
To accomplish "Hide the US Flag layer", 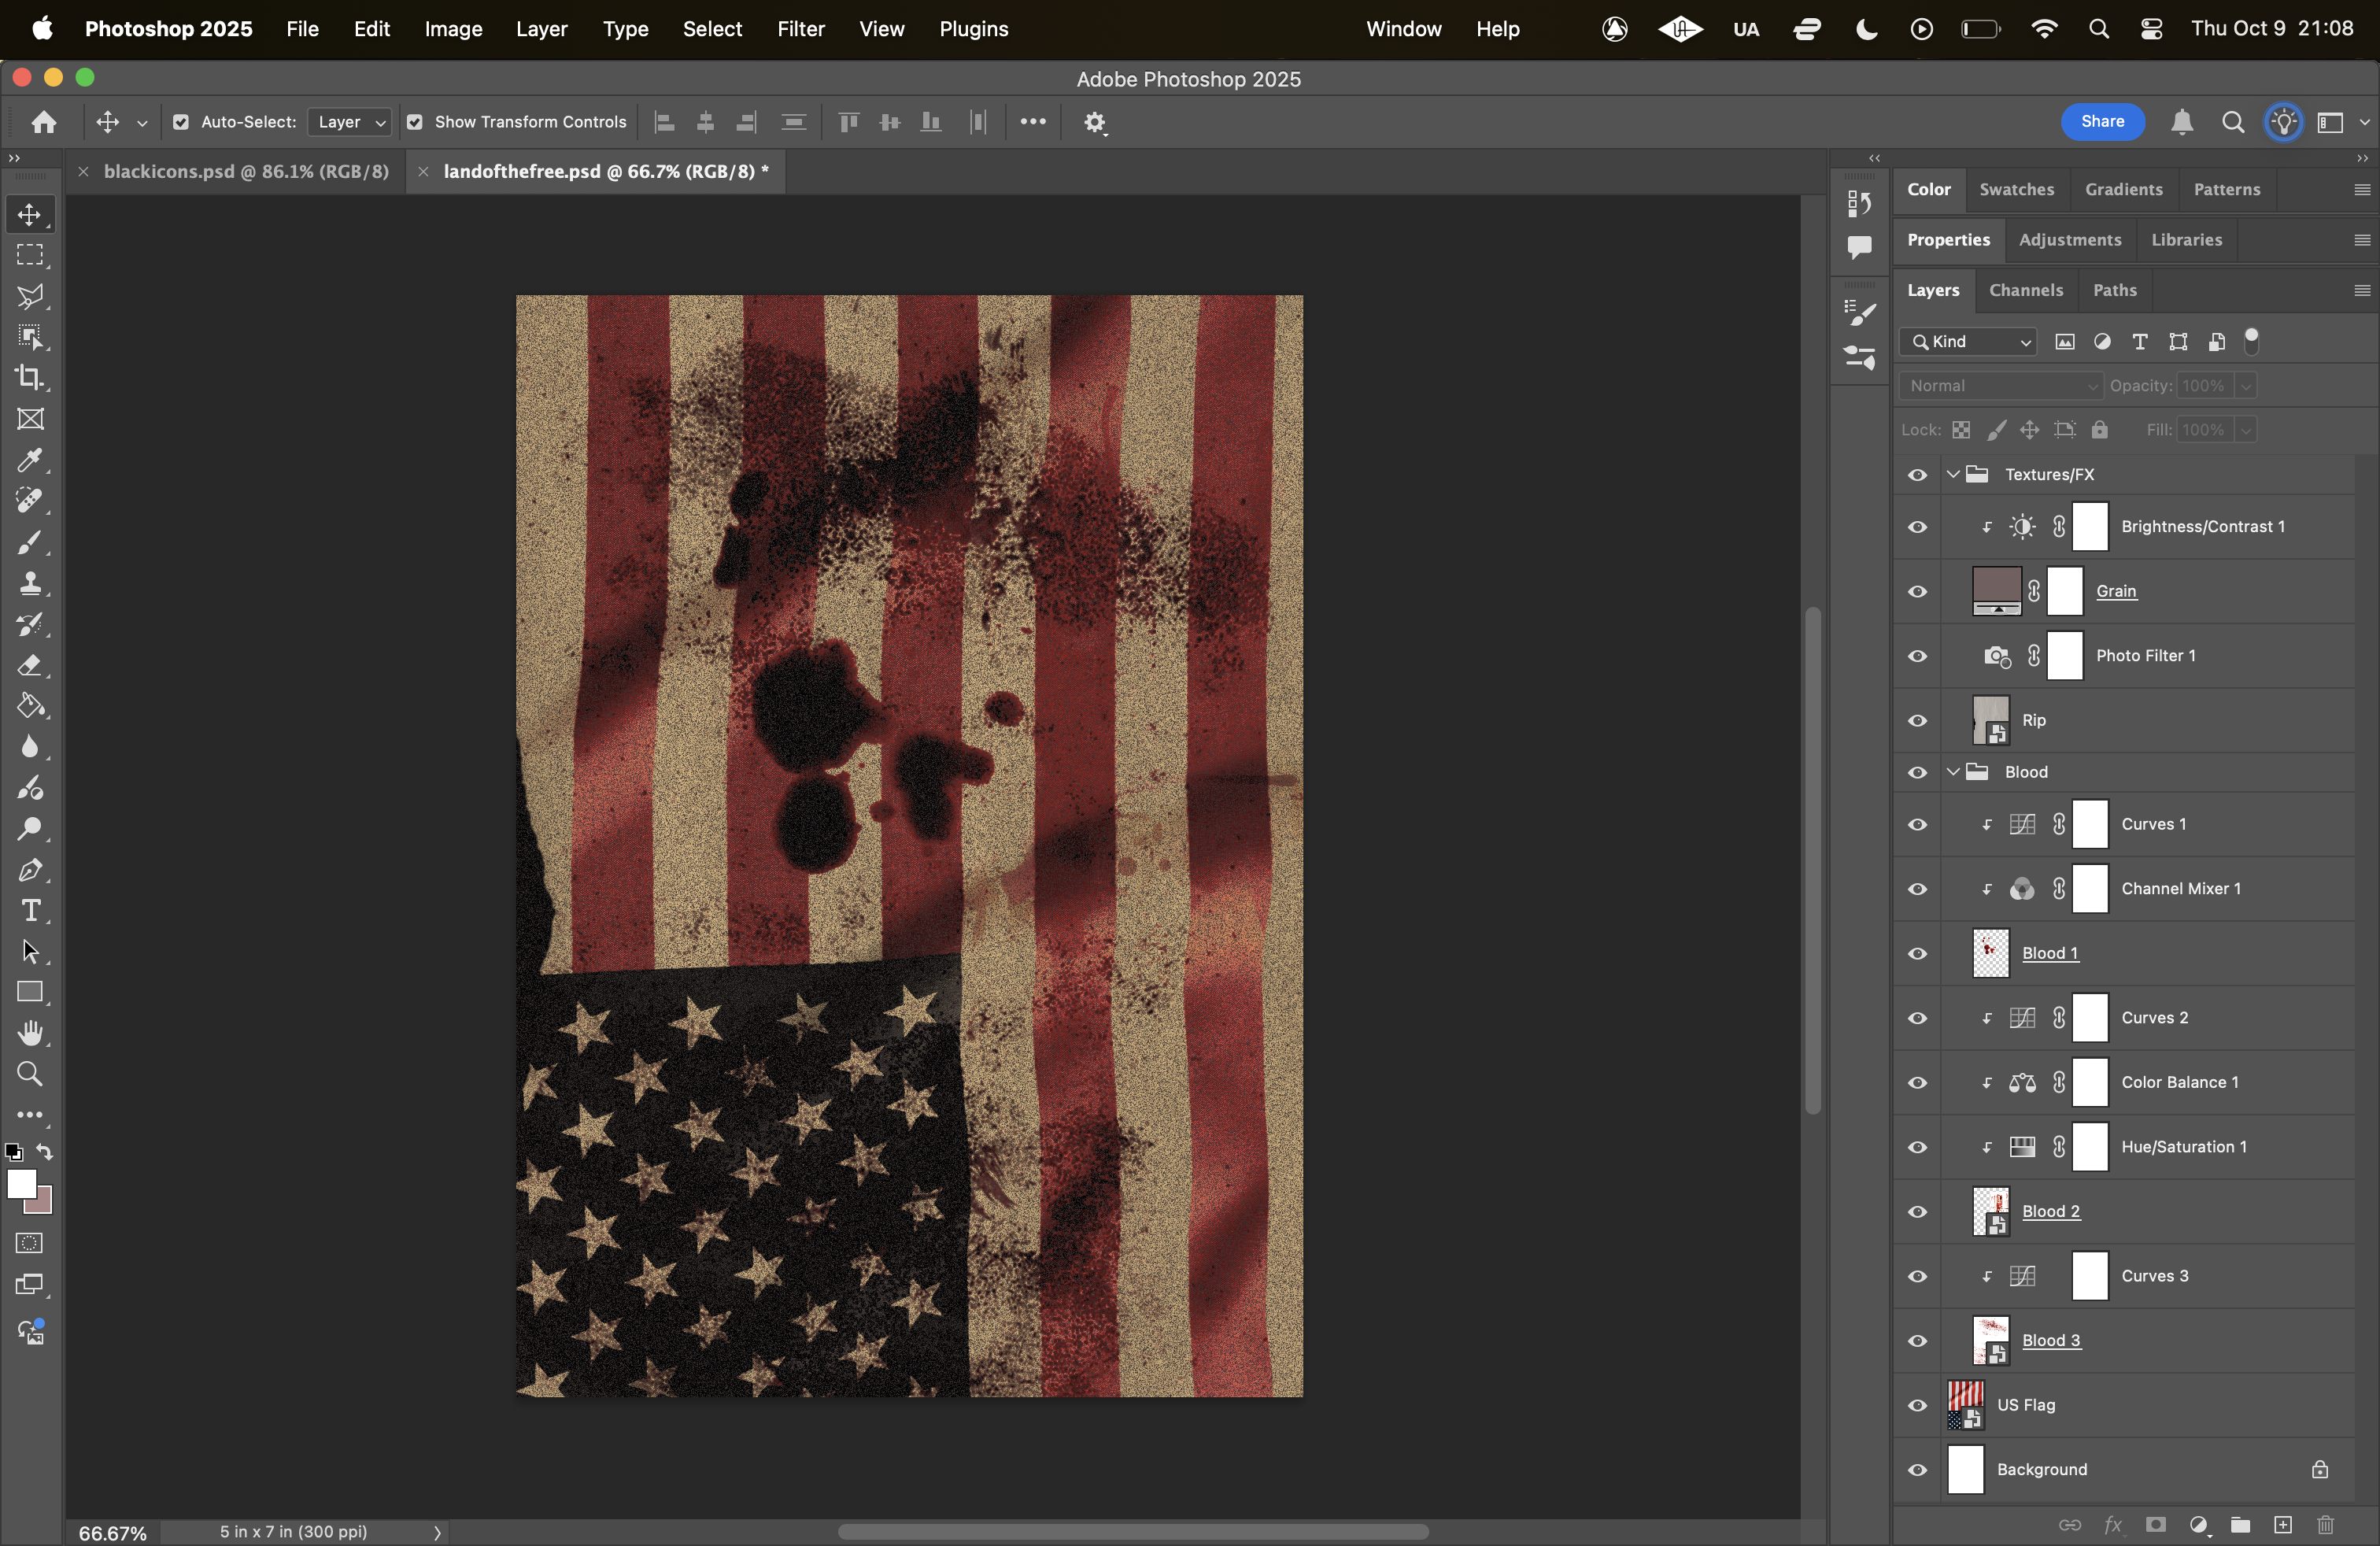I will click(x=1917, y=1405).
